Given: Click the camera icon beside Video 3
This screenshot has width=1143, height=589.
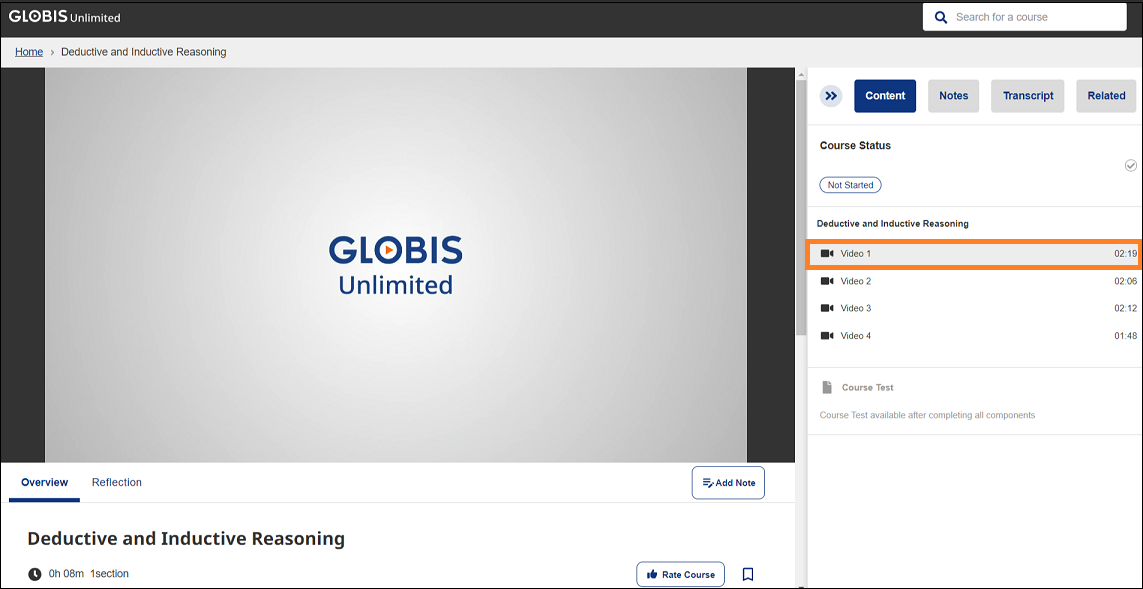Looking at the screenshot, I should click(827, 308).
